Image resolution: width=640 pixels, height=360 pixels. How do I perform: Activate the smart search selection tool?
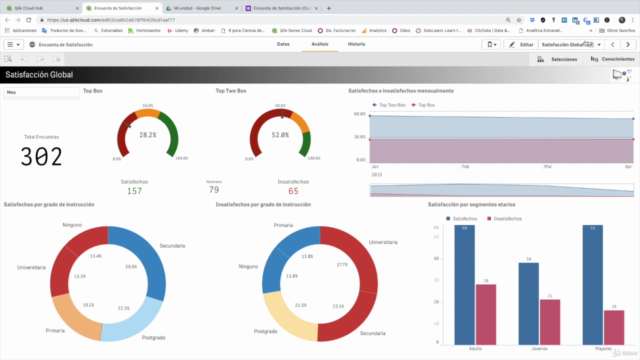tap(8, 59)
